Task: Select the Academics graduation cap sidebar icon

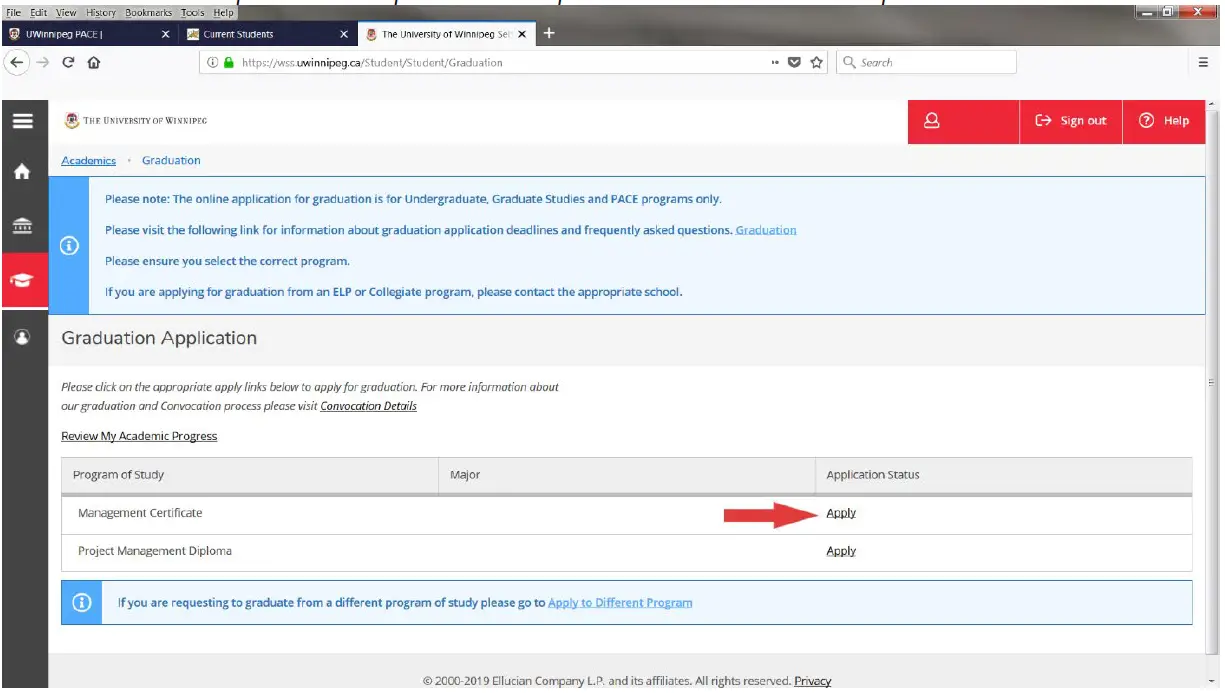Action: [22, 282]
